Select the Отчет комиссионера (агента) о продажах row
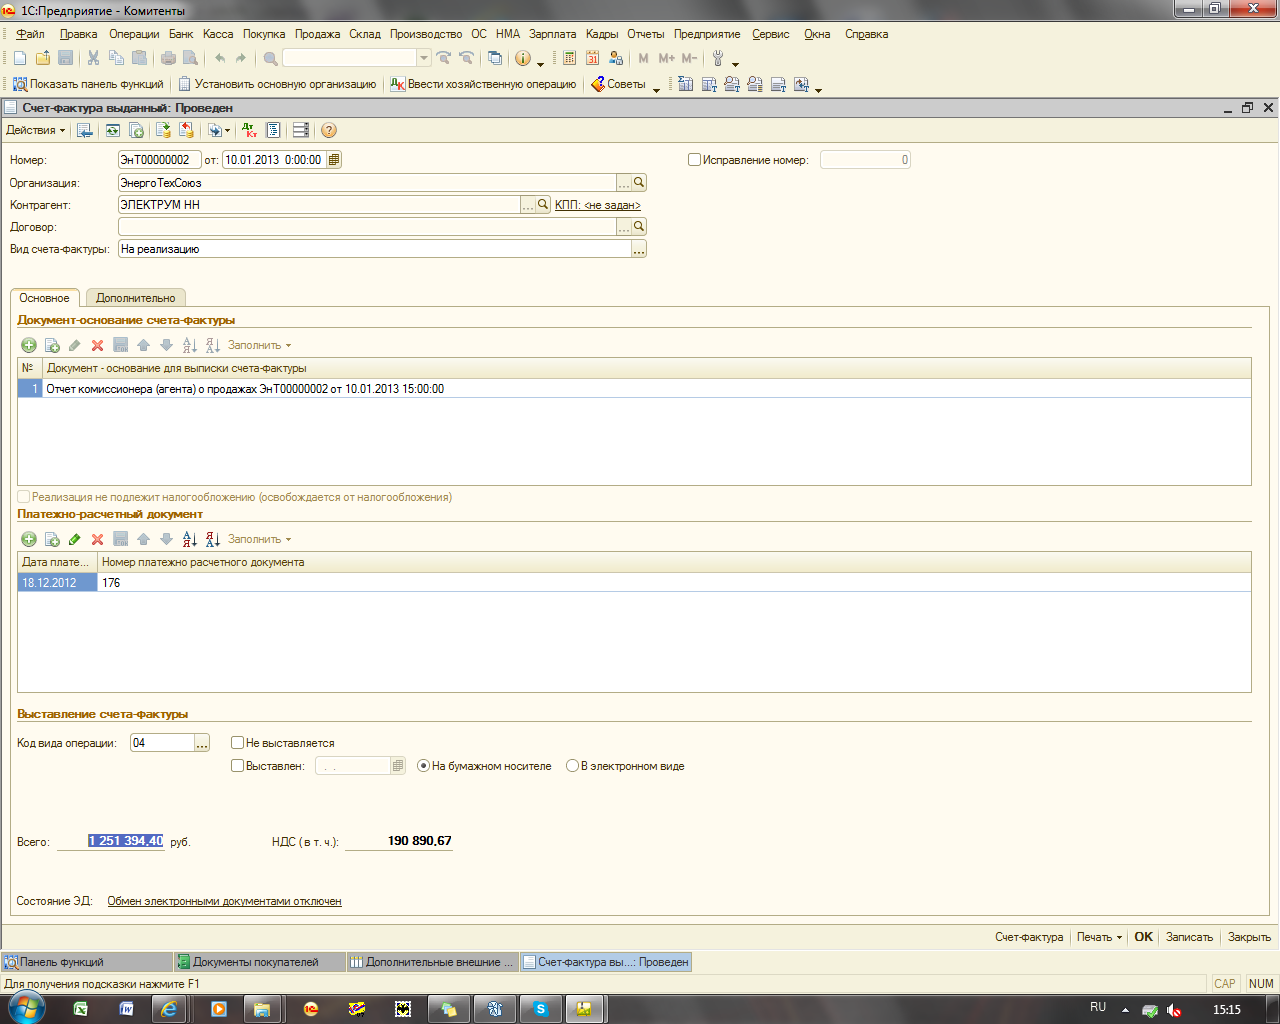 (634, 389)
